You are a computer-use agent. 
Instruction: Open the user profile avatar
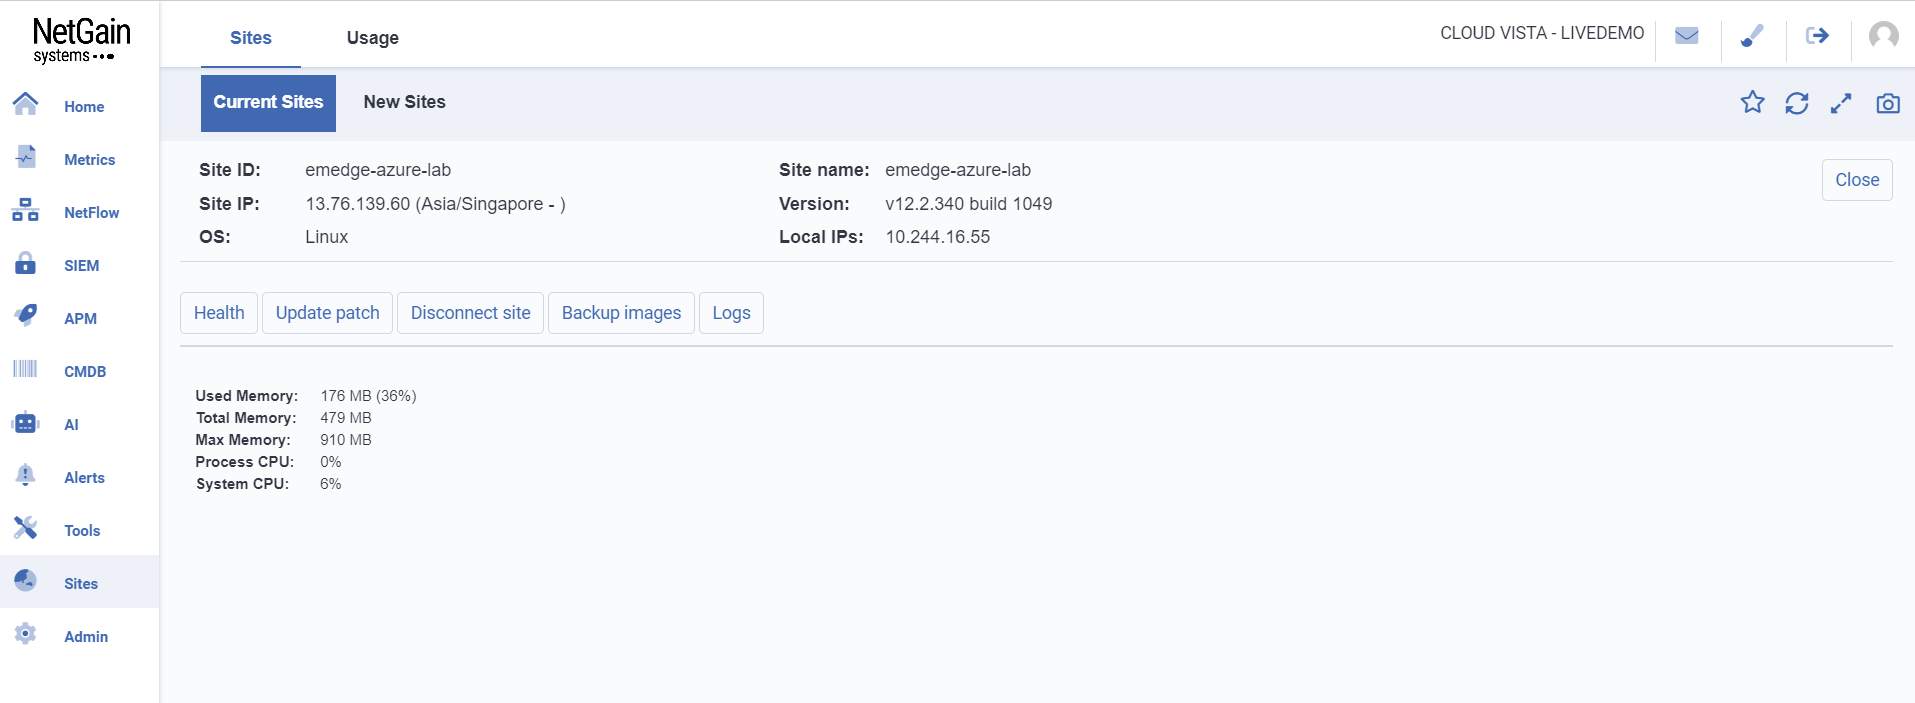tap(1884, 36)
